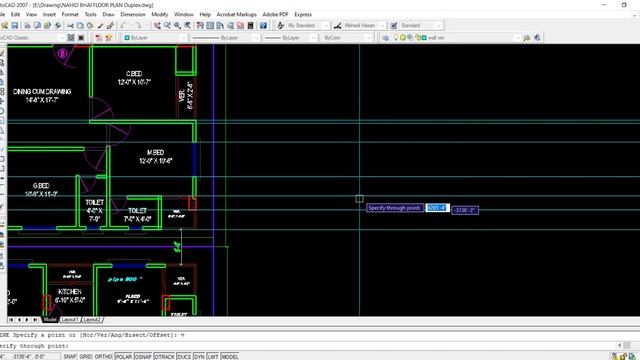Click the Publish icon
The image size is (640, 360).
point(47,25)
